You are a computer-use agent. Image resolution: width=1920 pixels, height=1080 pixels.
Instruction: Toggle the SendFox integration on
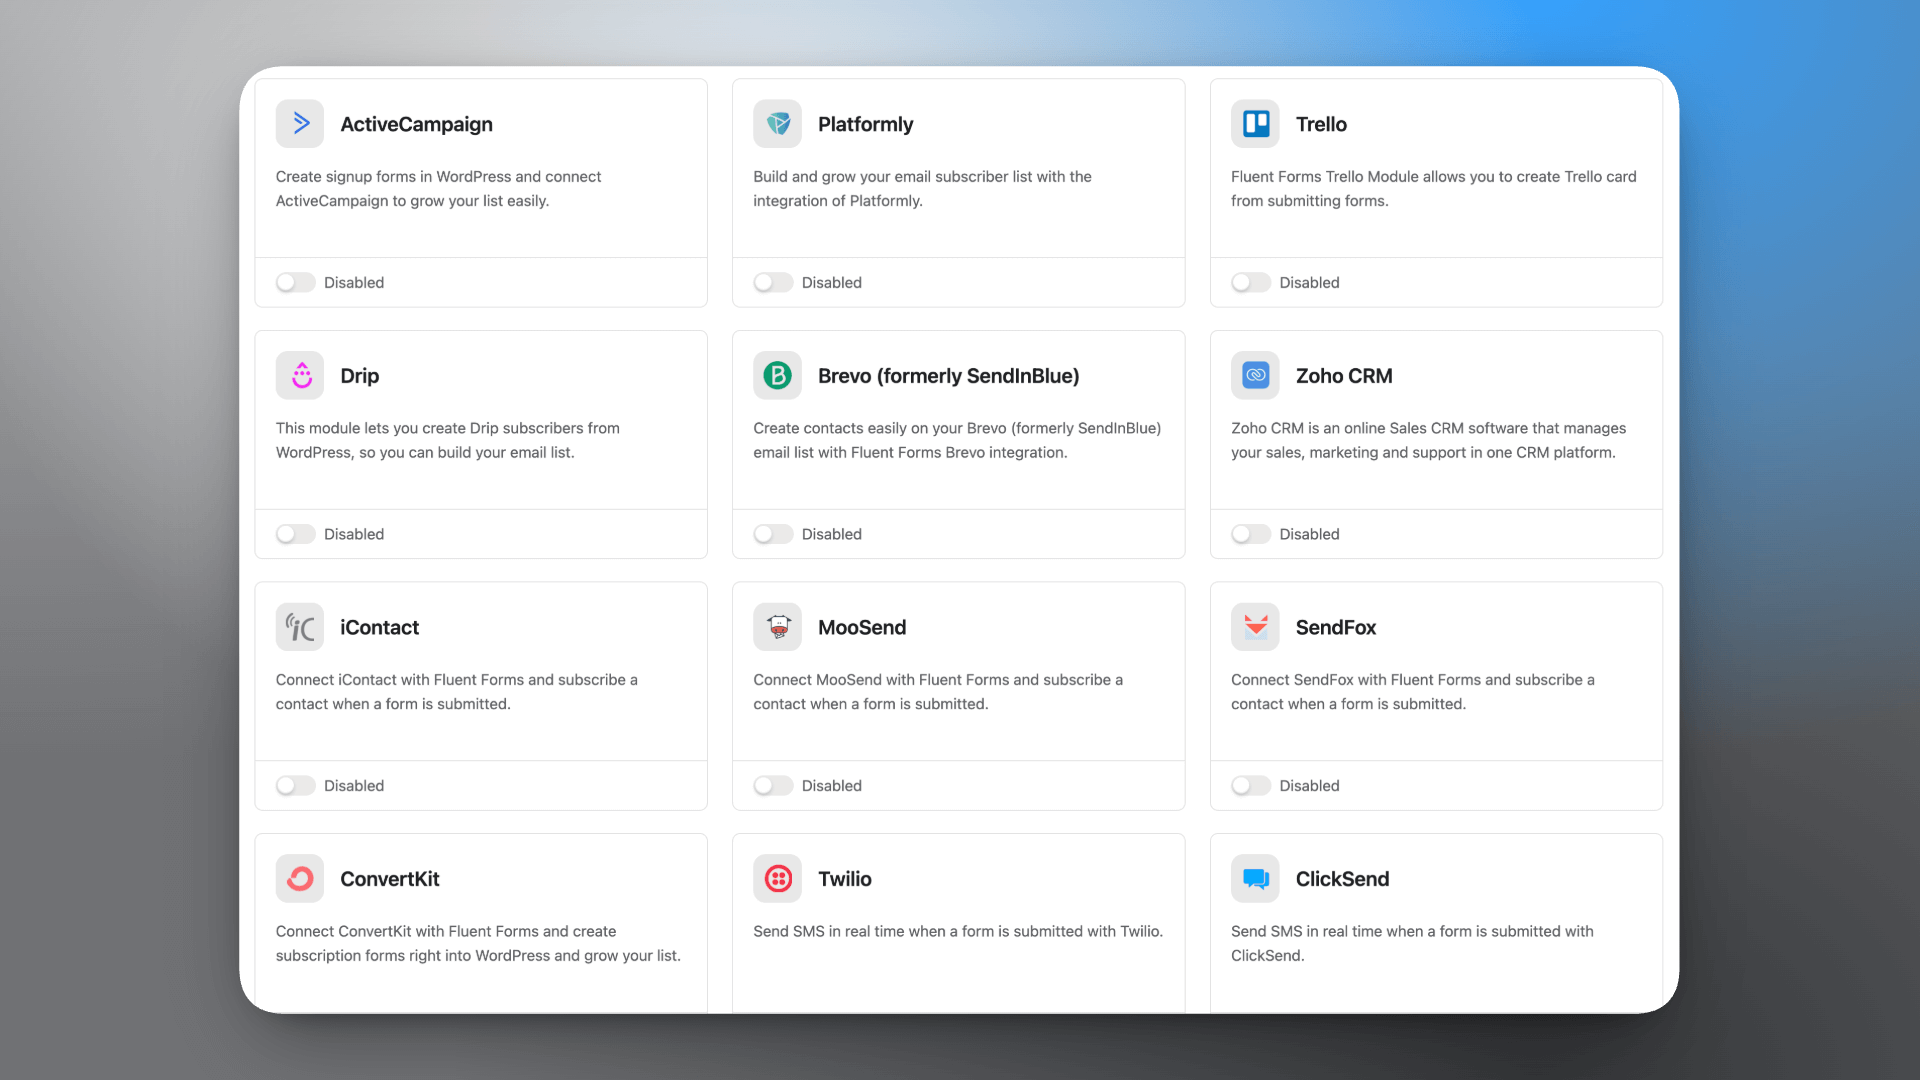tap(1250, 786)
